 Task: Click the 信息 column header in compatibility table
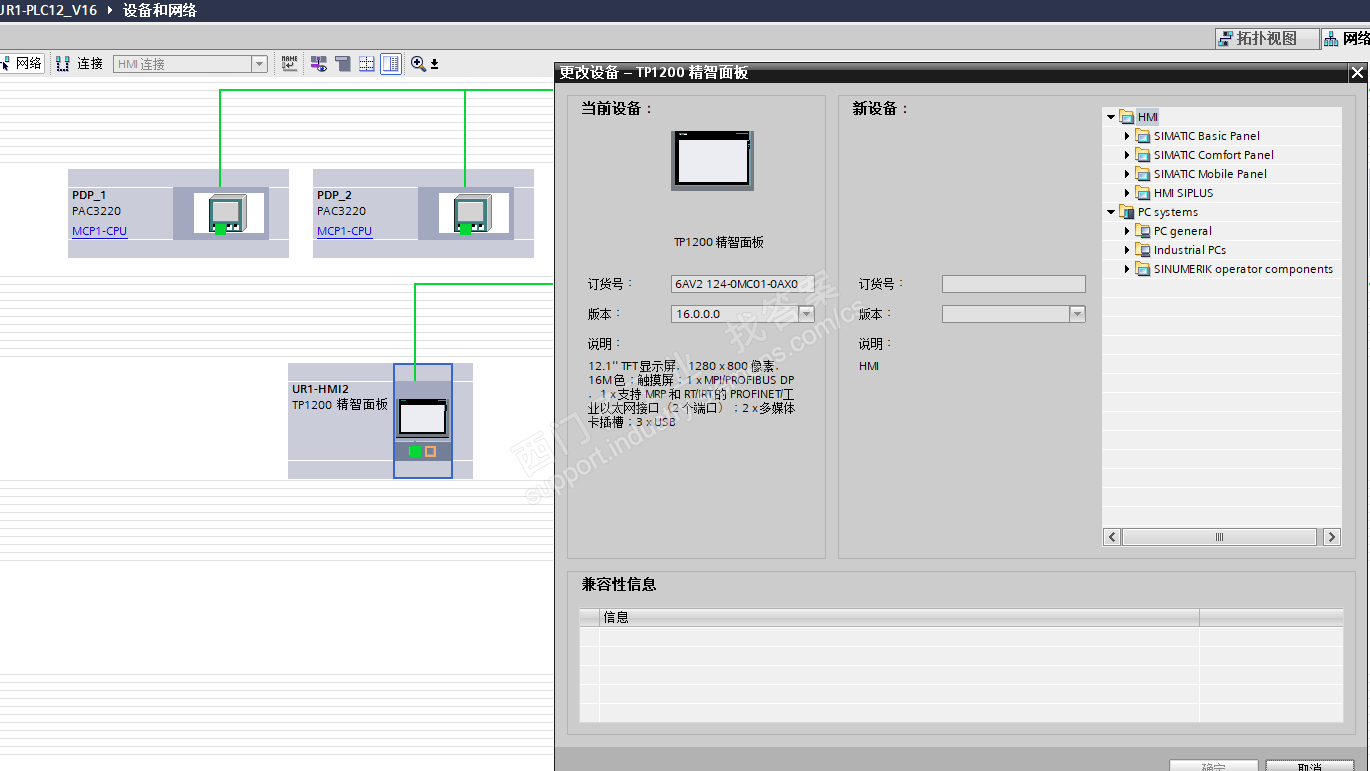tap(899, 617)
